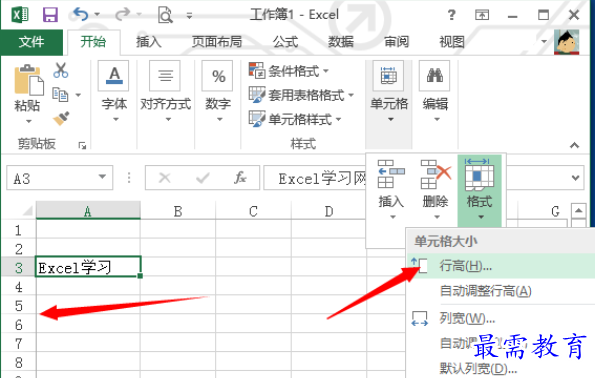Click the Insert (插入) cells icon
The image size is (595, 378).
coord(391,174)
